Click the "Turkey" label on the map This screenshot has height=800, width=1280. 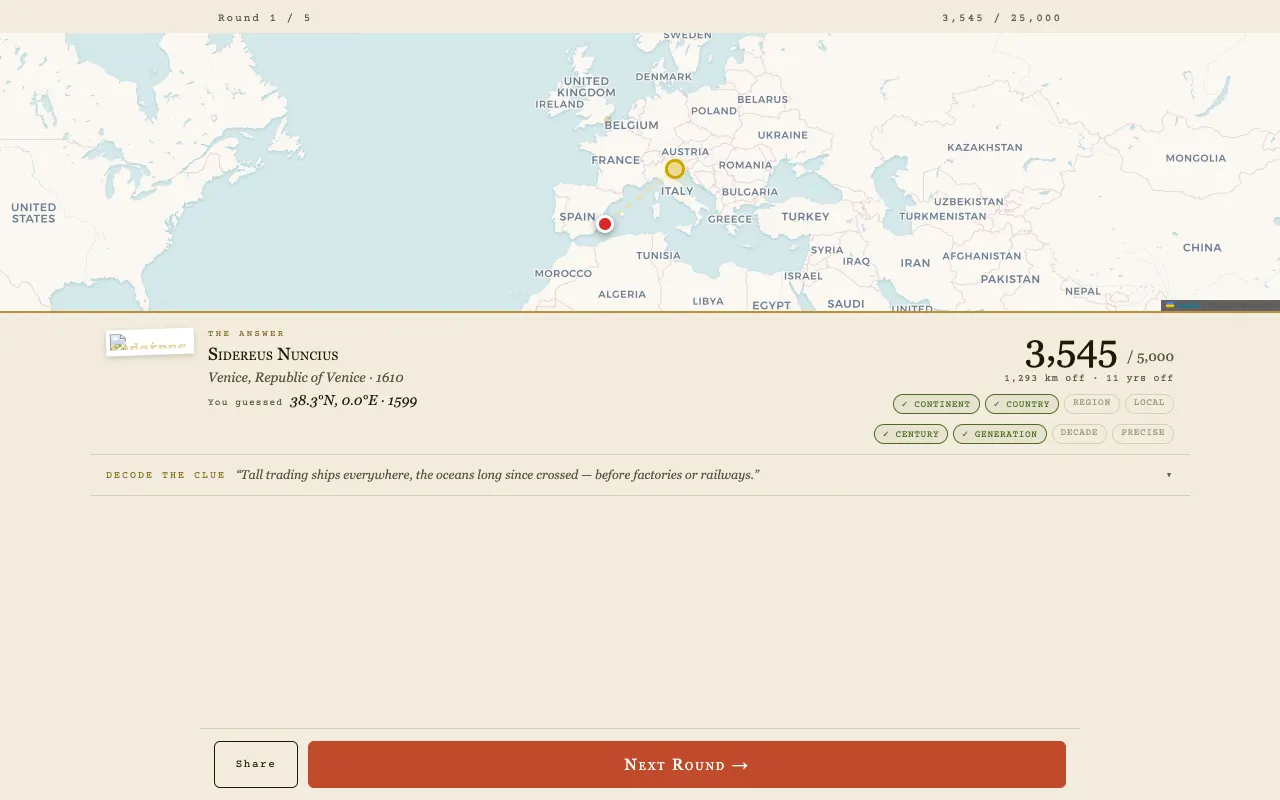point(805,217)
